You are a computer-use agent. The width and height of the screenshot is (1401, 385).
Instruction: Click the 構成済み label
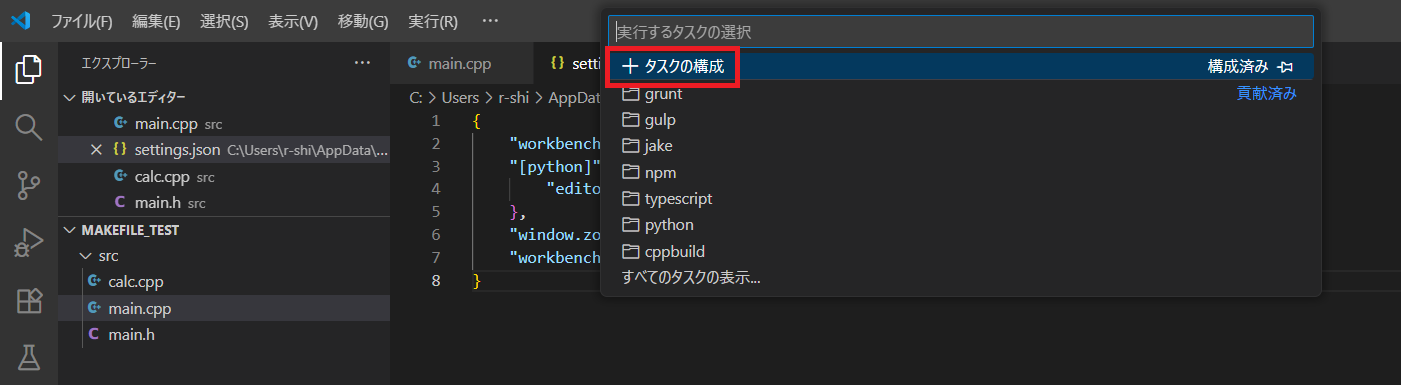point(1238,67)
